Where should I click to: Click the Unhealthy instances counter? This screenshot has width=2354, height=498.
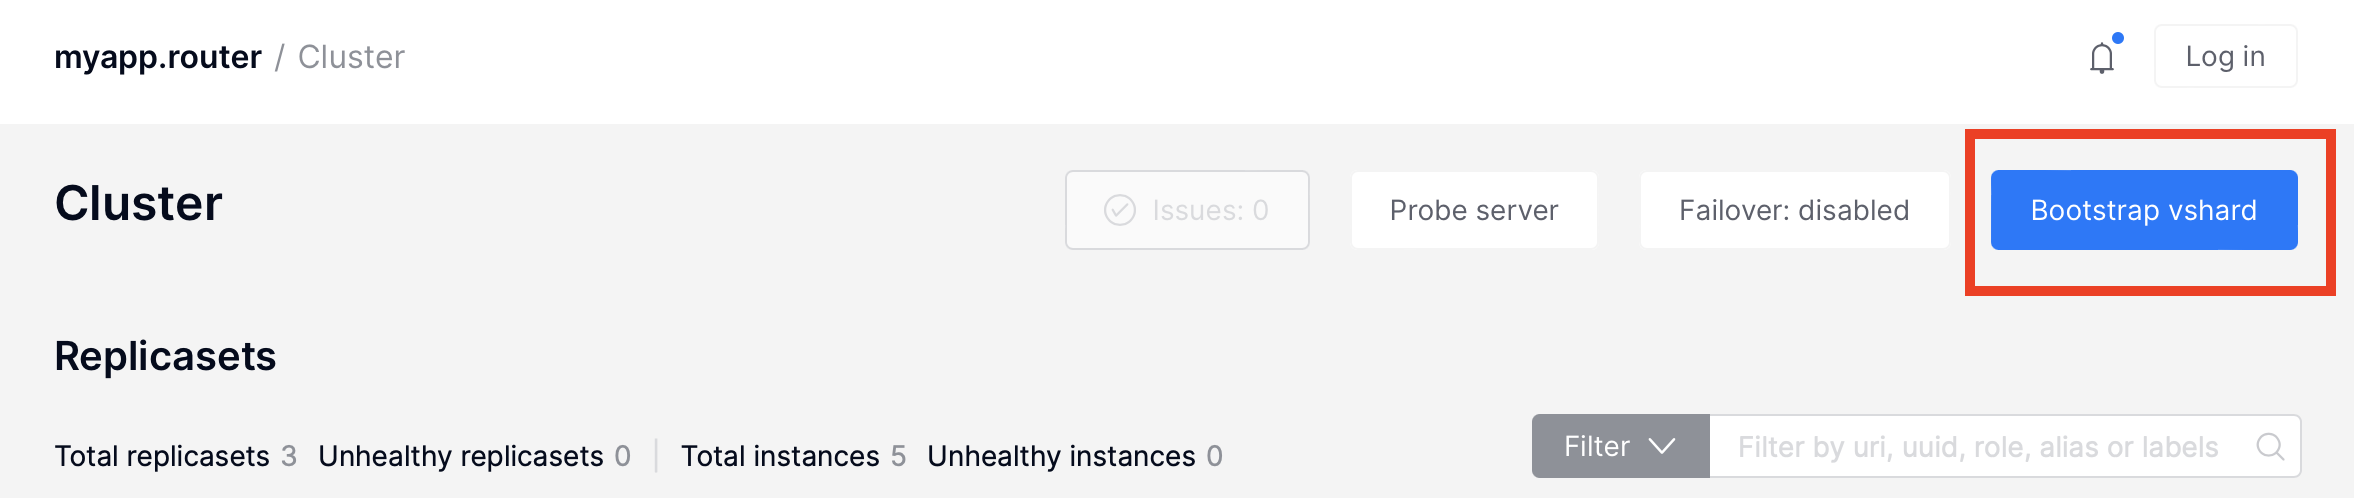tap(1074, 456)
